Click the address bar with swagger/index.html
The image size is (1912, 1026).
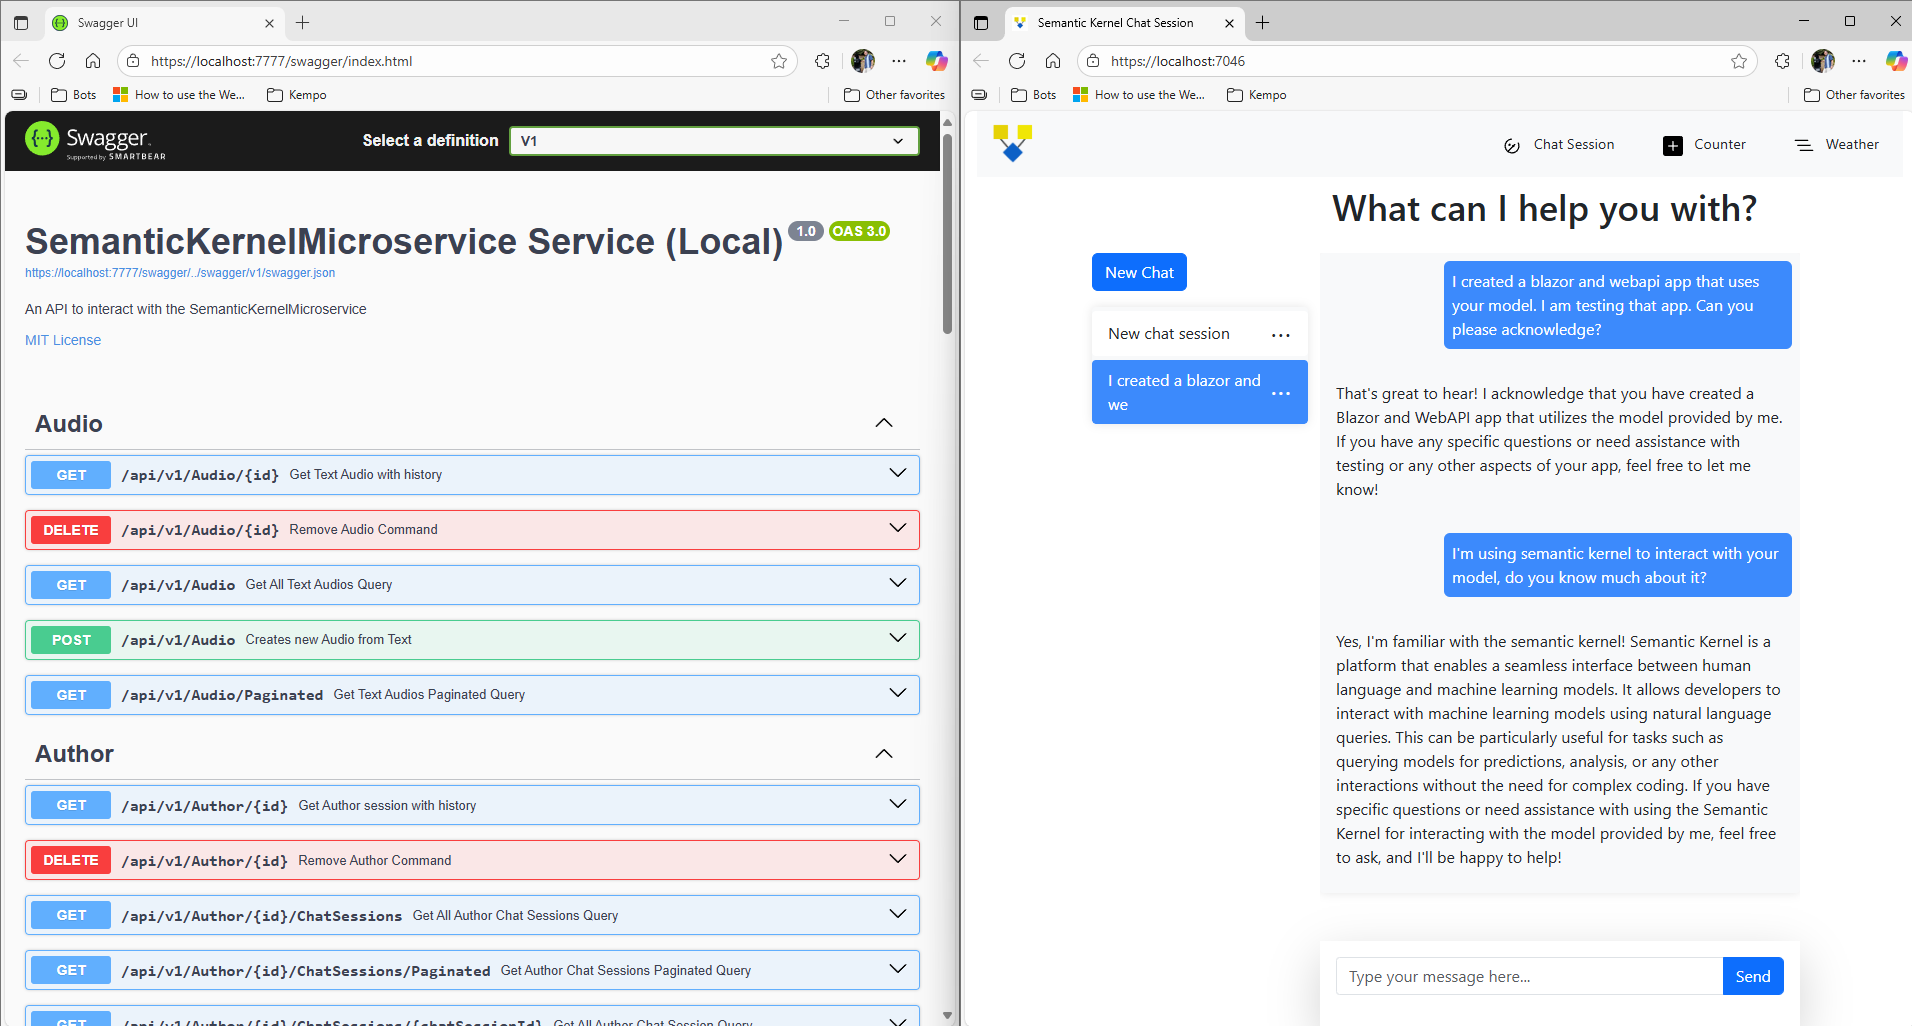tap(456, 61)
